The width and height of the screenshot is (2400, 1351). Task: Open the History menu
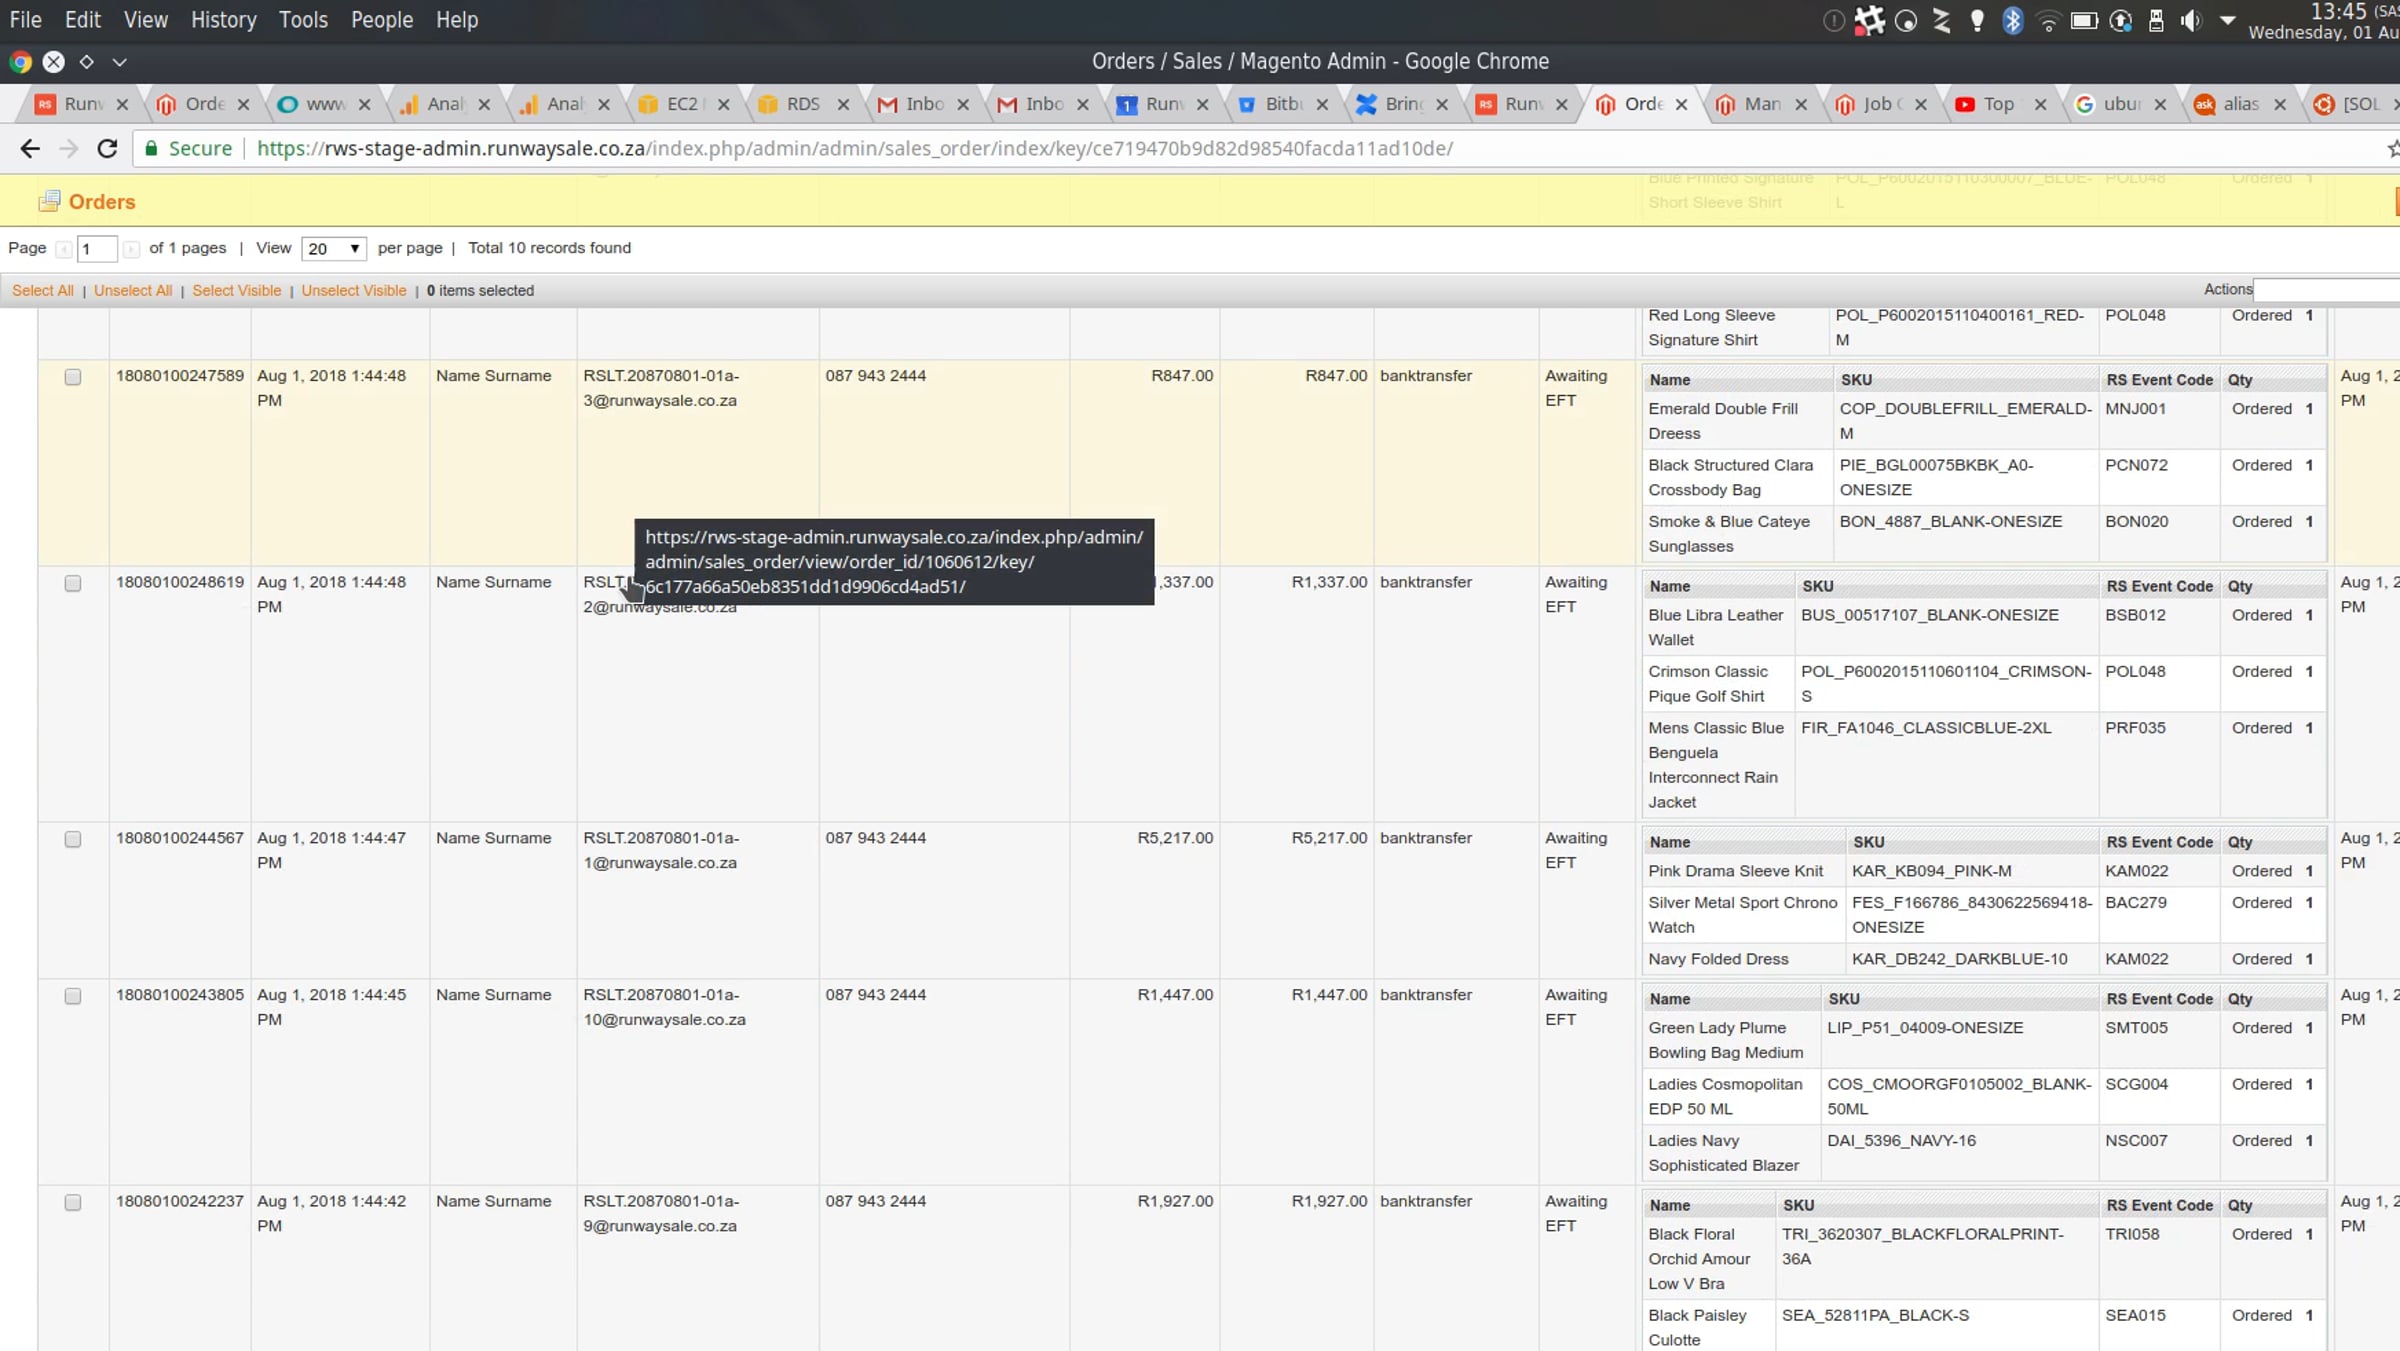tap(223, 20)
